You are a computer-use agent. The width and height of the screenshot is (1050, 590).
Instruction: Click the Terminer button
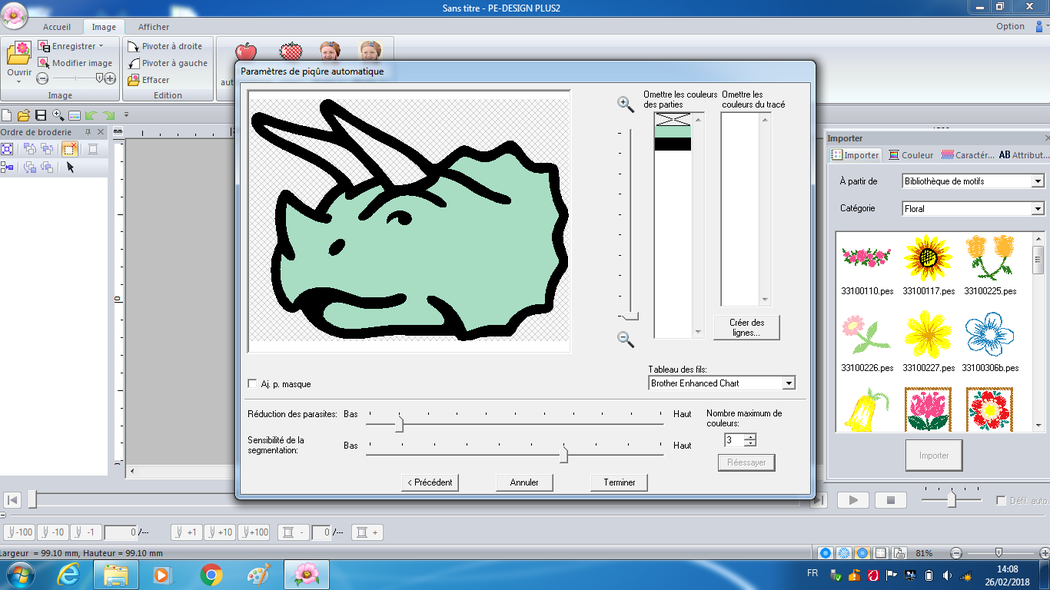[619, 482]
